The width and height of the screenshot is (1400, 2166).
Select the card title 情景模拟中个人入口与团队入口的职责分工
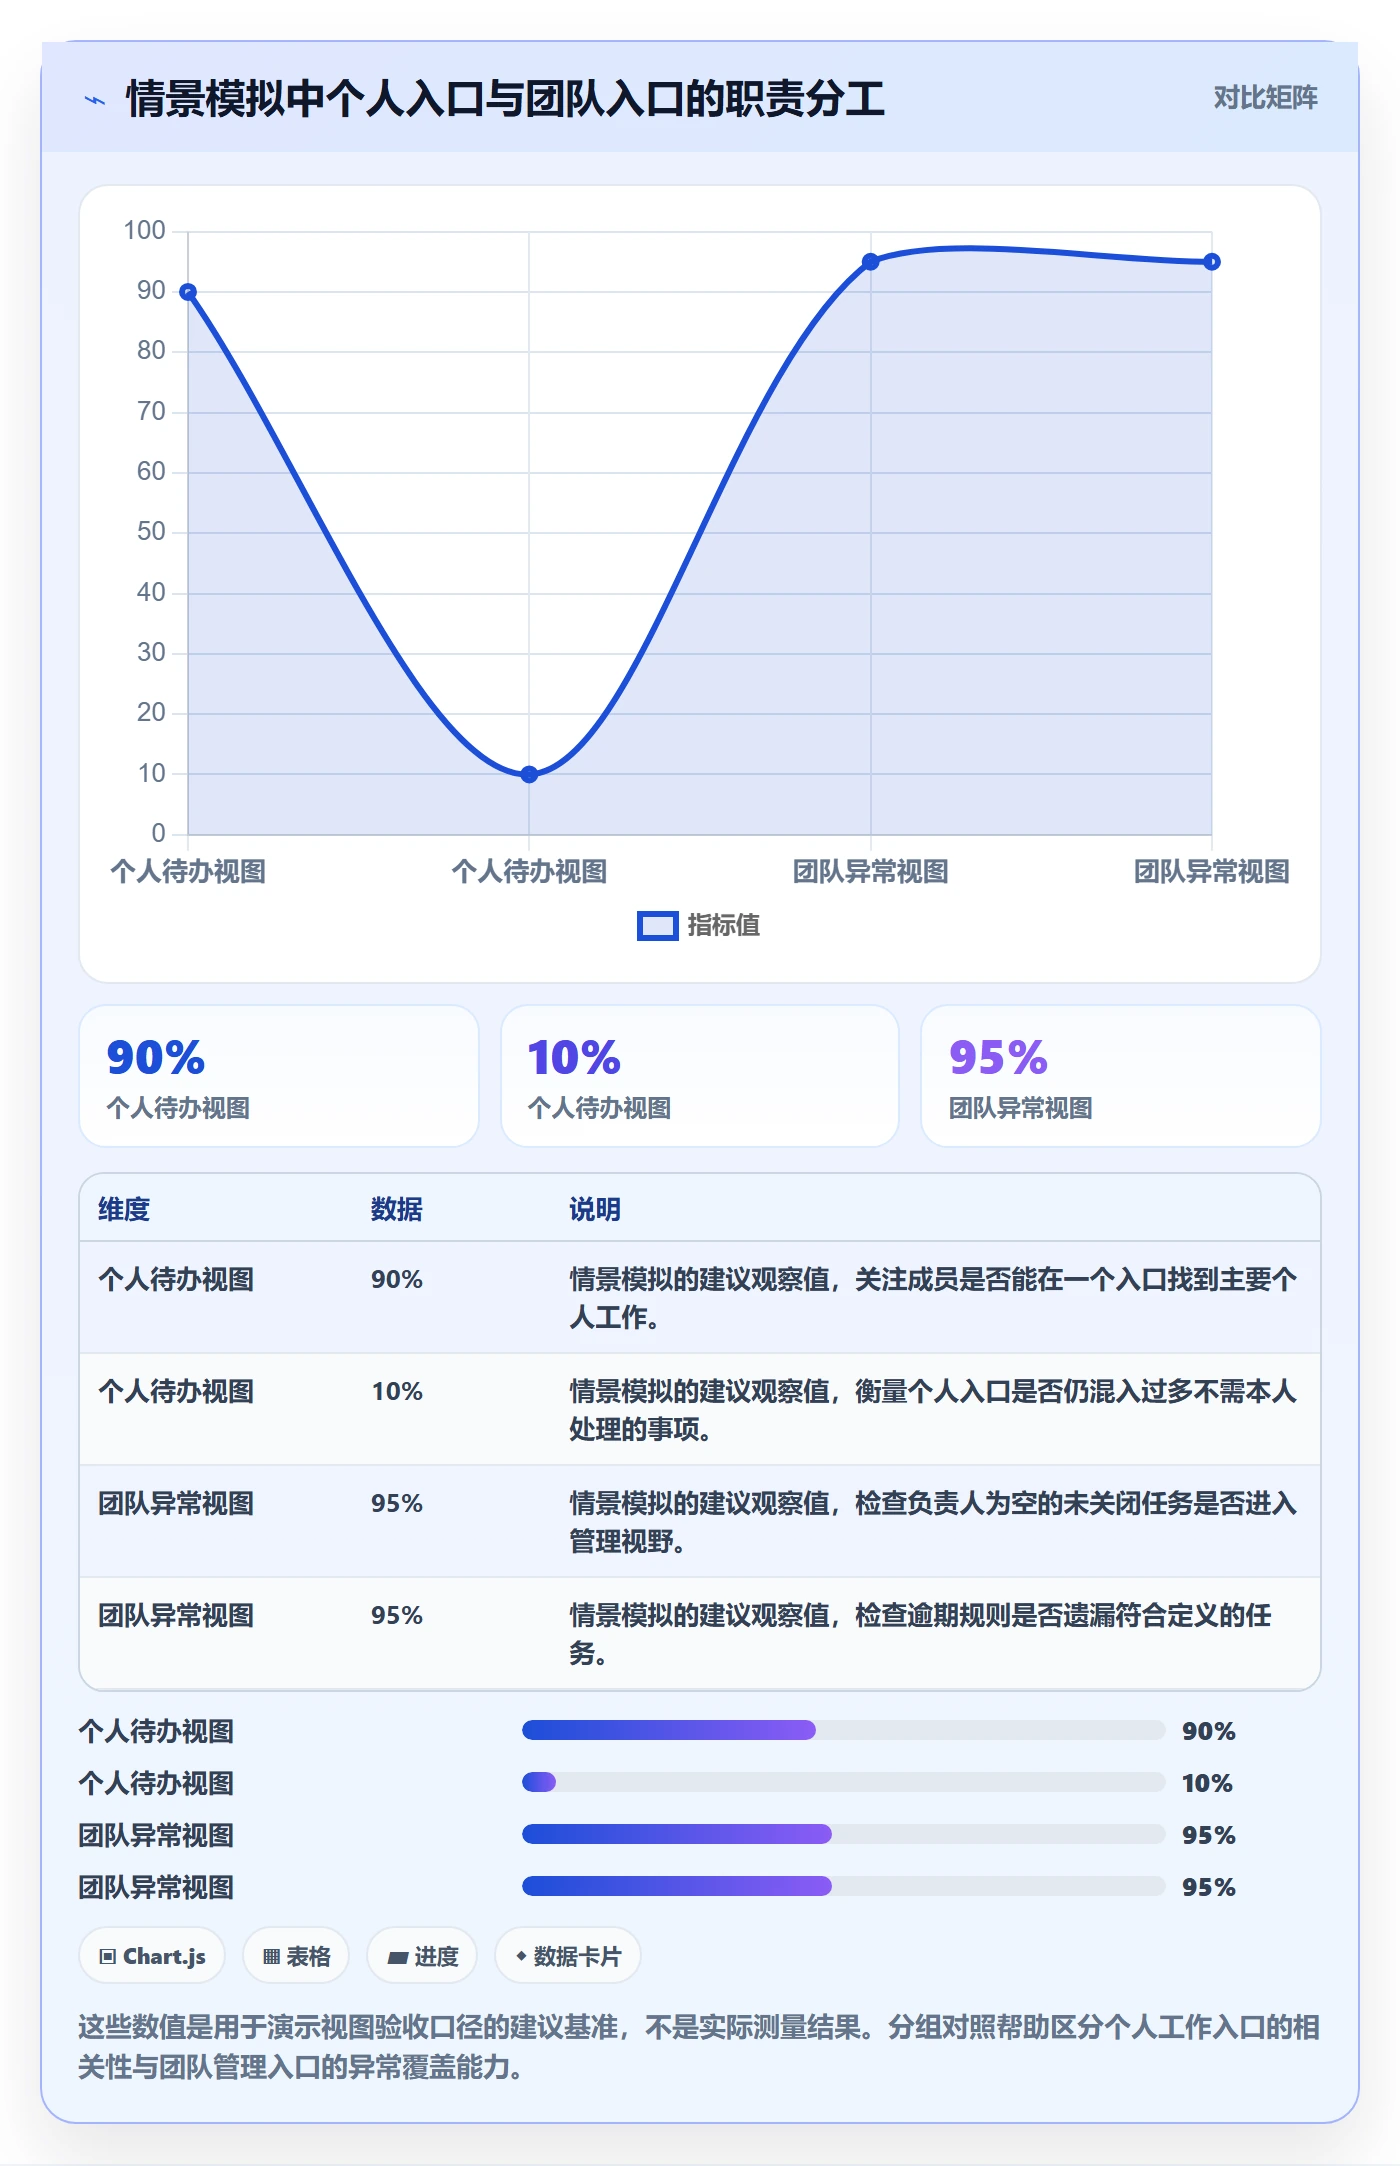pos(505,99)
